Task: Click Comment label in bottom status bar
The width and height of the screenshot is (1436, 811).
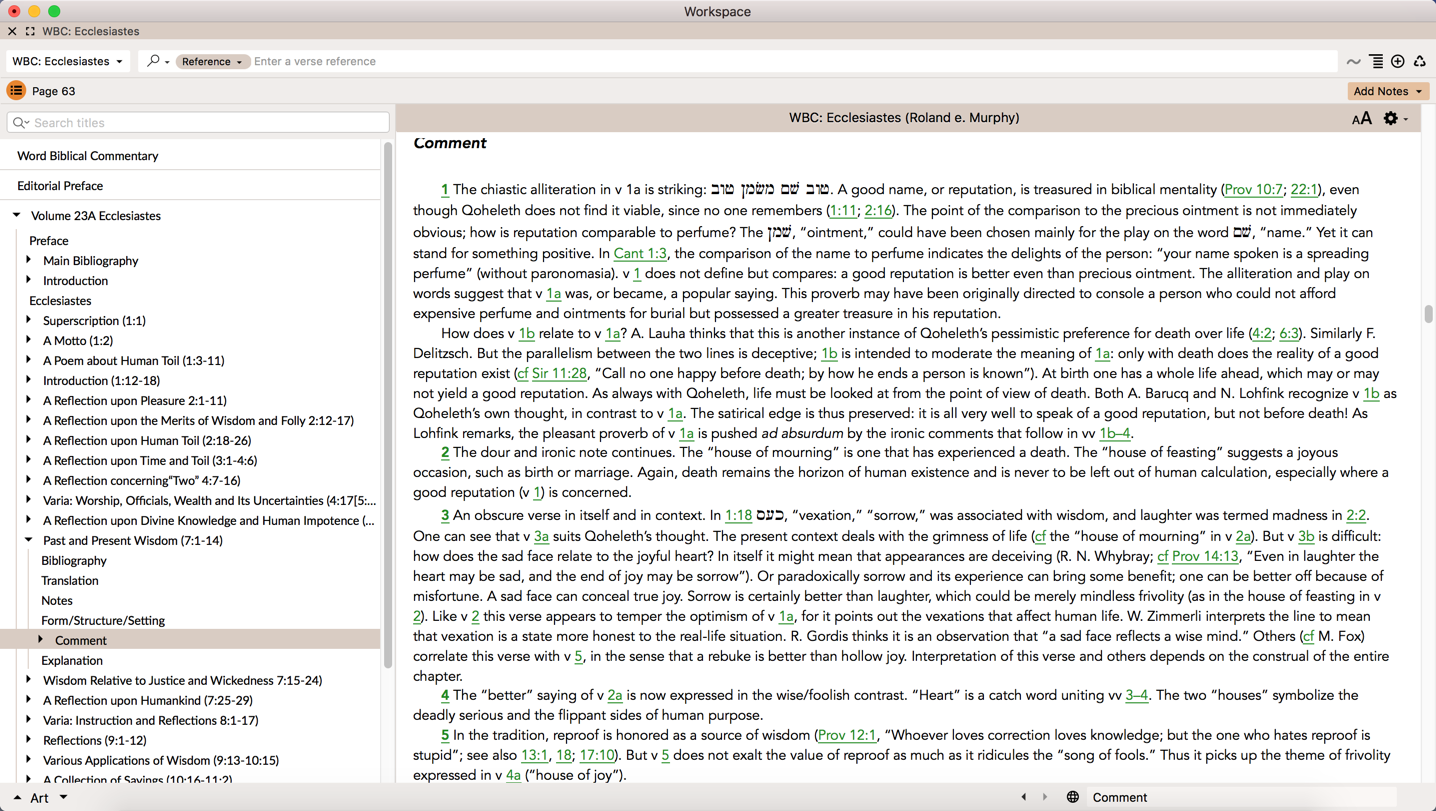Action: [1120, 797]
